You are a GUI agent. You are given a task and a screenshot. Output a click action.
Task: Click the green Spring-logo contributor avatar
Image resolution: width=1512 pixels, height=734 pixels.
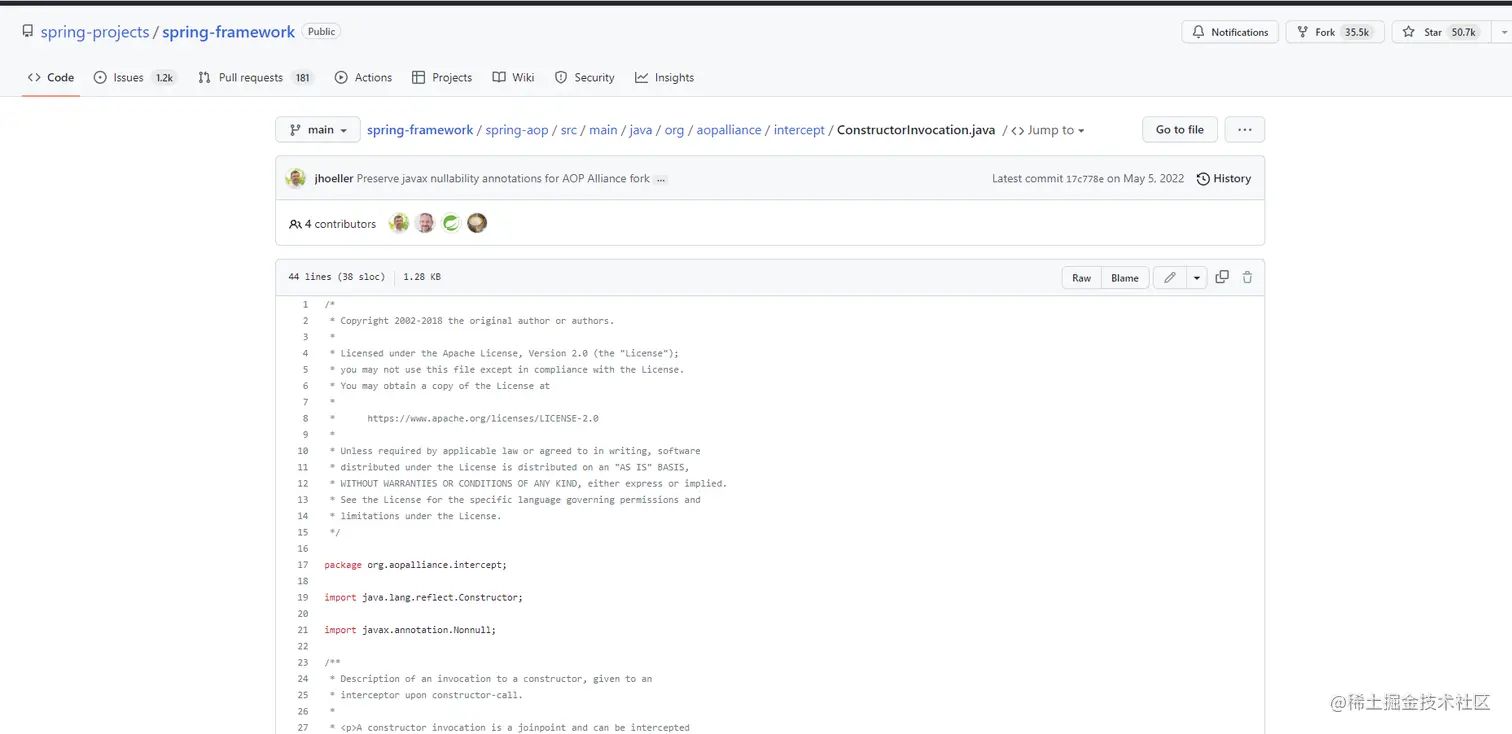(451, 223)
